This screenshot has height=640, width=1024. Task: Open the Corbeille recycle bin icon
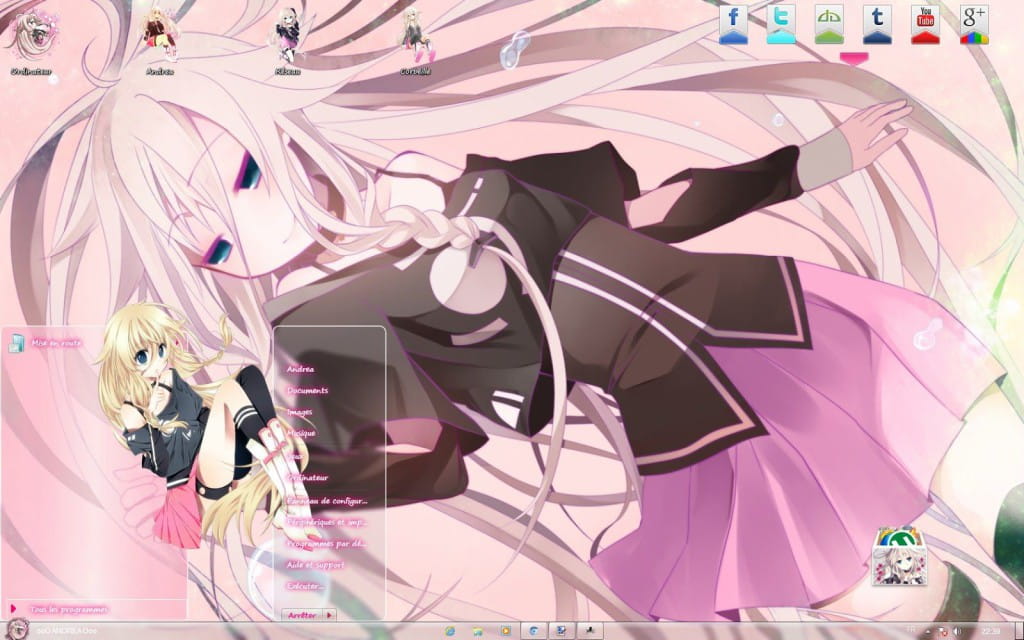(417, 35)
